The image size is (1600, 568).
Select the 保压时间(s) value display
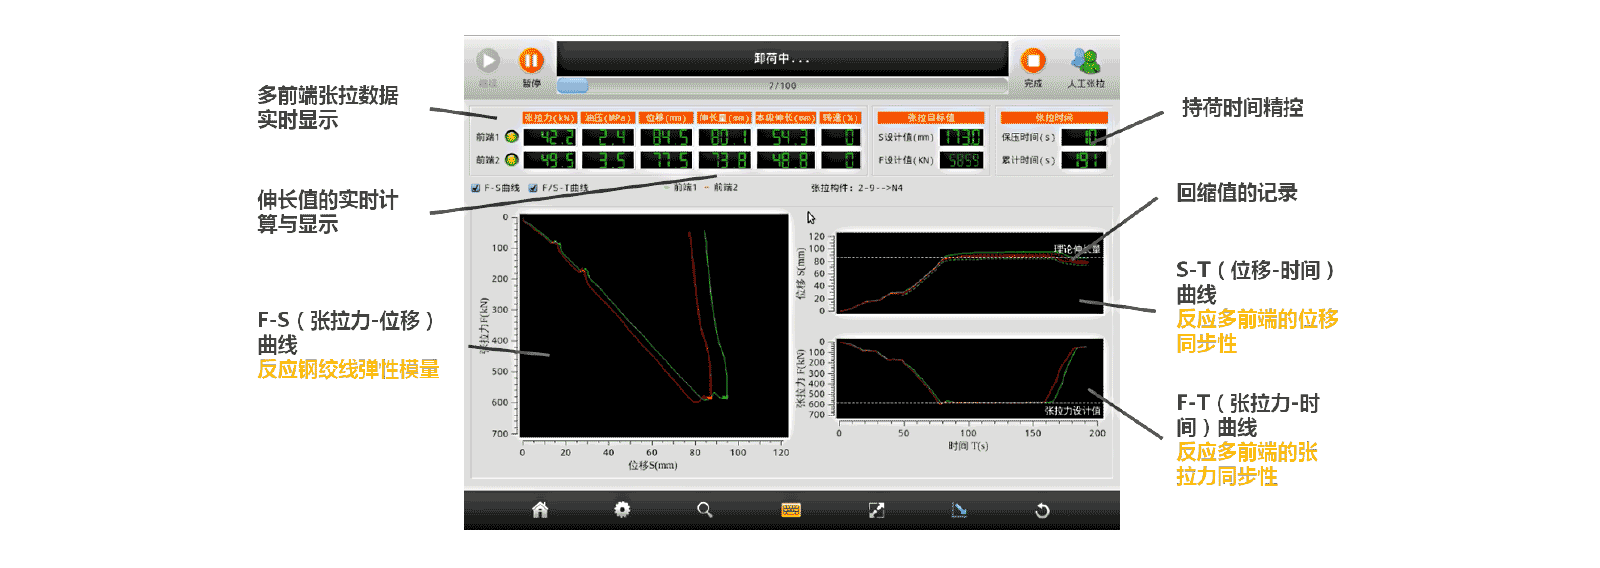[x=1084, y=137]
